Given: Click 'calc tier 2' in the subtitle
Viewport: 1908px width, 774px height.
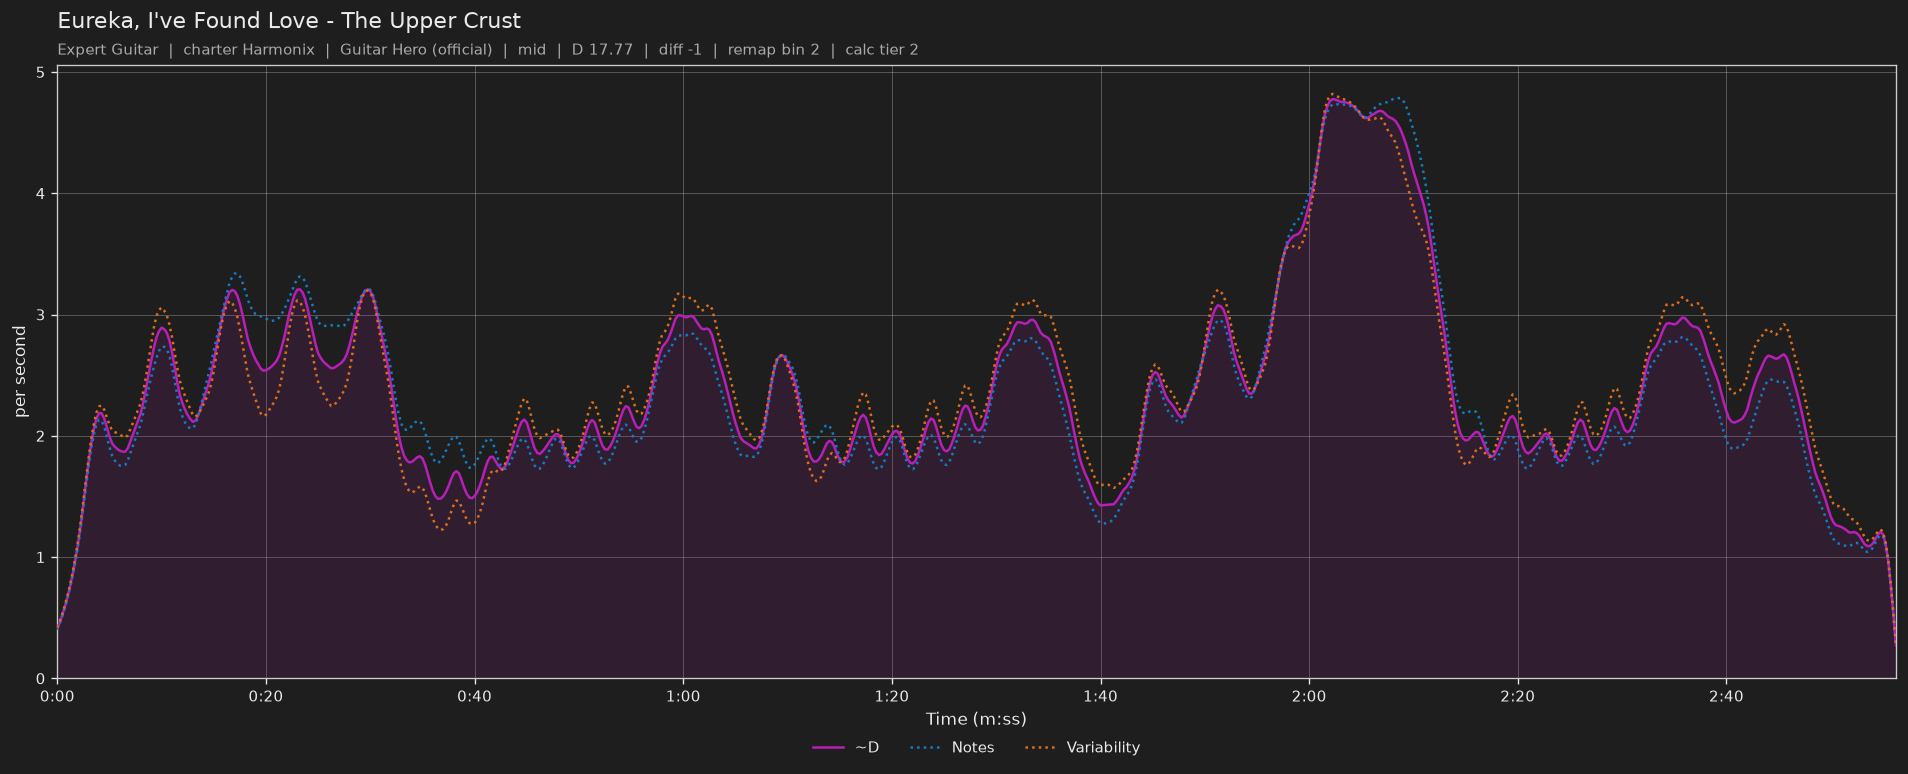Looking at the screenshot, I should pyautogui.click(x=881, y=50).
